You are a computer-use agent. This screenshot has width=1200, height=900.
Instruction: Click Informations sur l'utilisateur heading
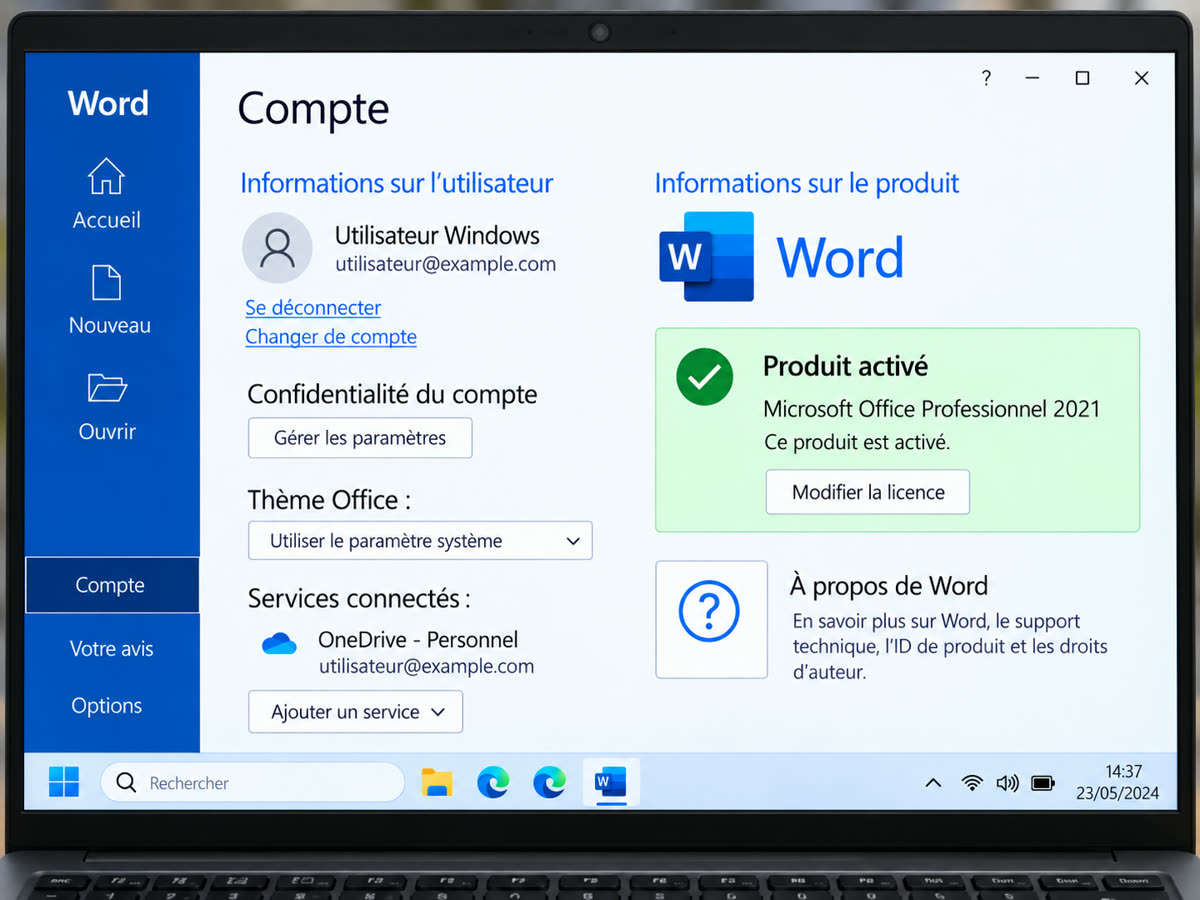[x=397, y=183]
